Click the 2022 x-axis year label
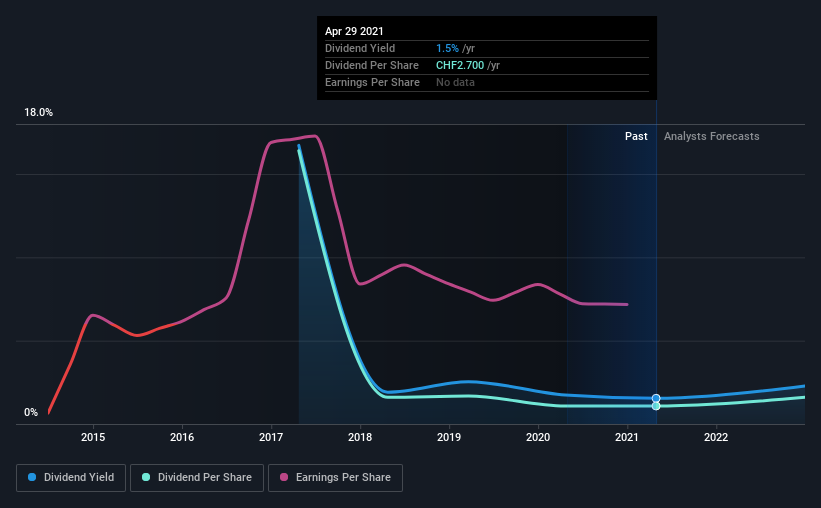Viewport: 821px width, 508px height. (x=716, y=437)
